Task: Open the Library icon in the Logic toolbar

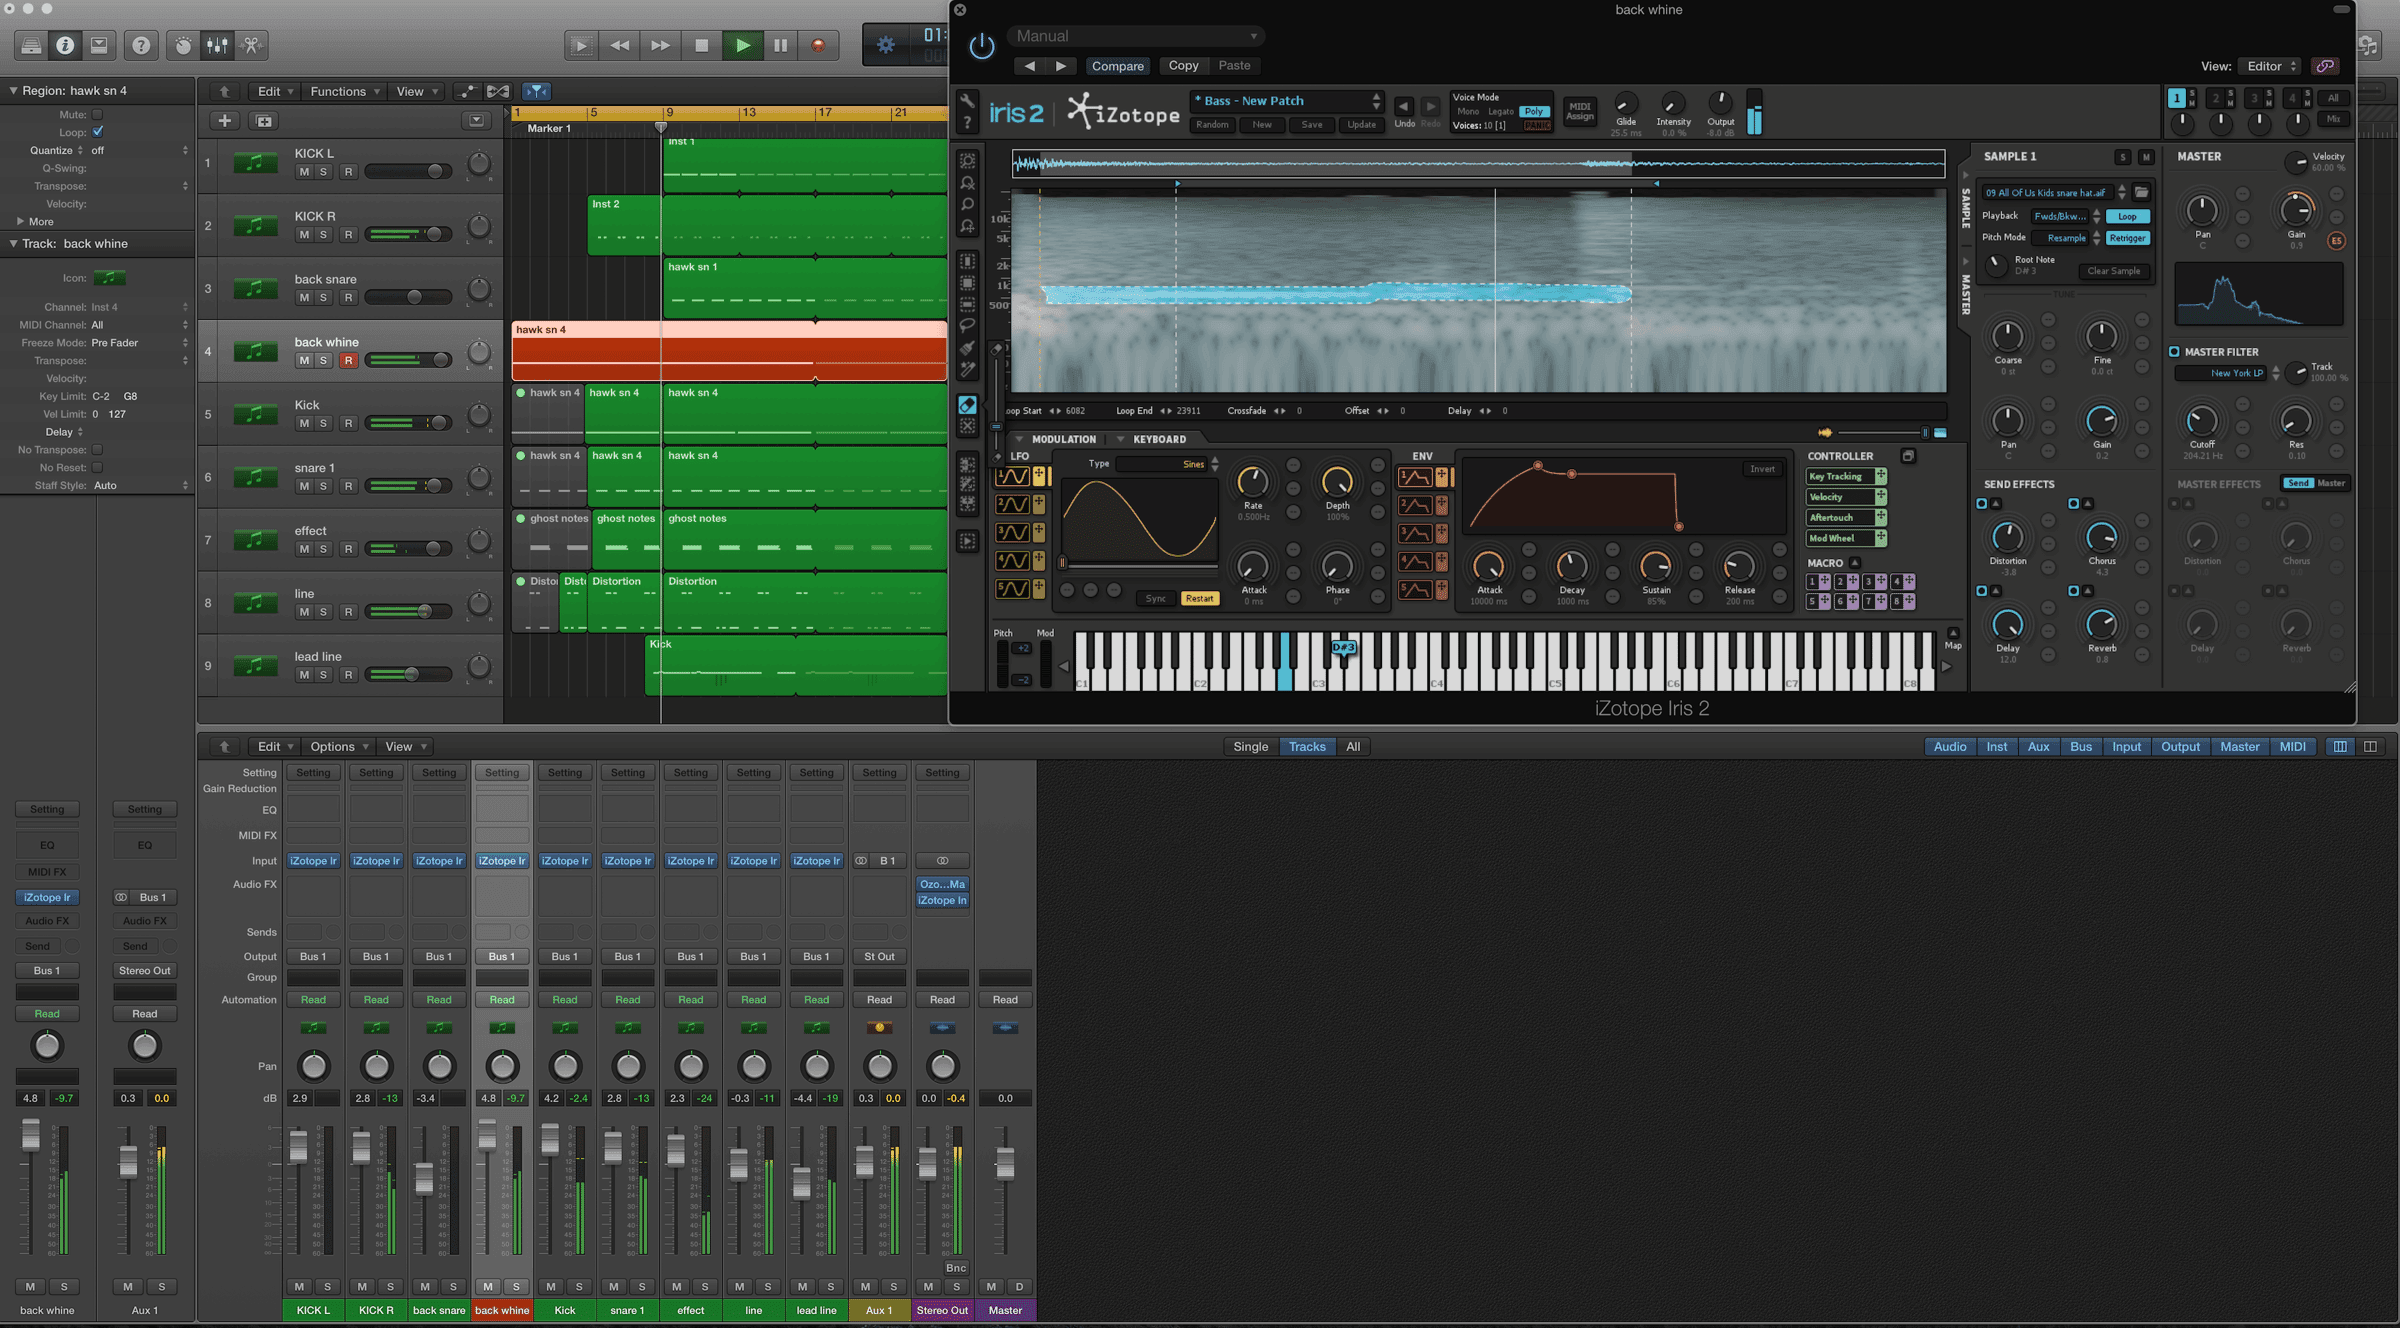Action: 31,45
